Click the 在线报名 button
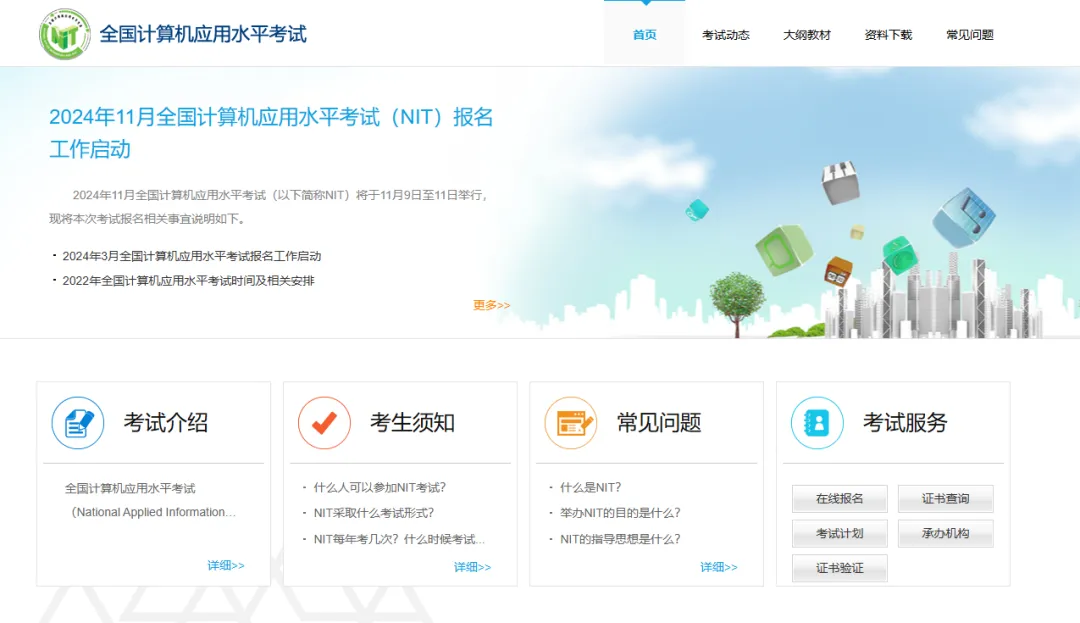 coord(839,498)
